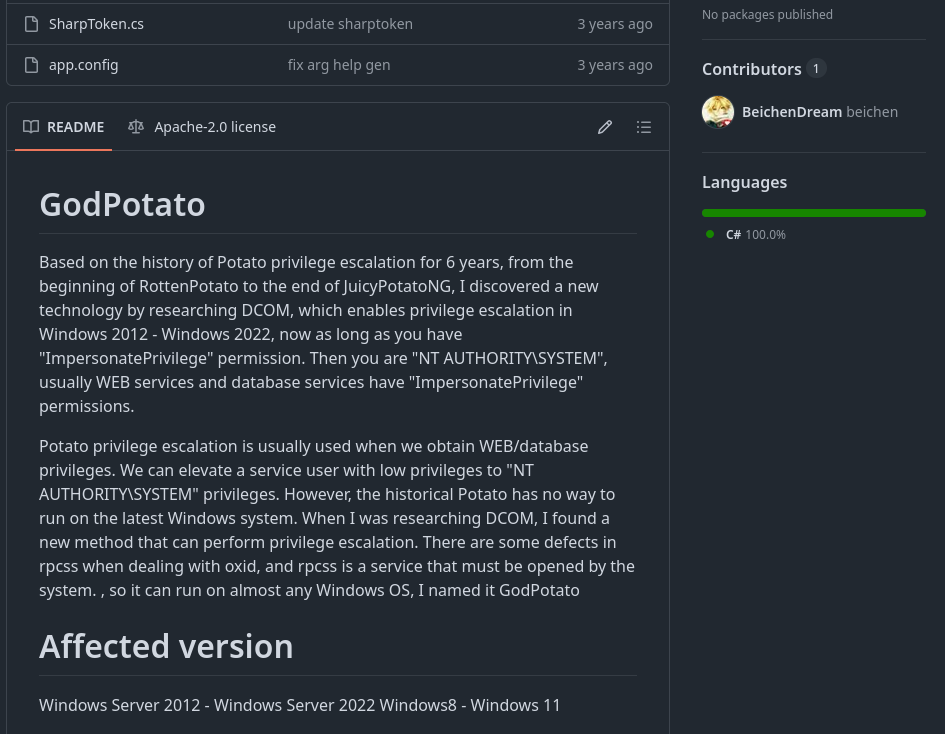
Task: Open the Contributors section heading
Action: coord(752,69)
